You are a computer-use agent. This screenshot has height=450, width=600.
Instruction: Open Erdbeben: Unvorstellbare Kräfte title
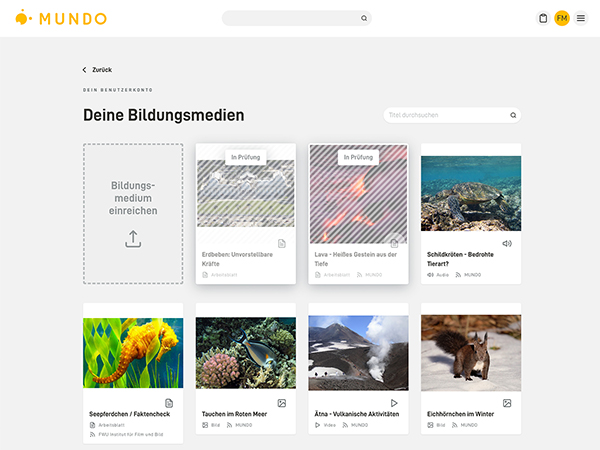[x=237, y=259]
